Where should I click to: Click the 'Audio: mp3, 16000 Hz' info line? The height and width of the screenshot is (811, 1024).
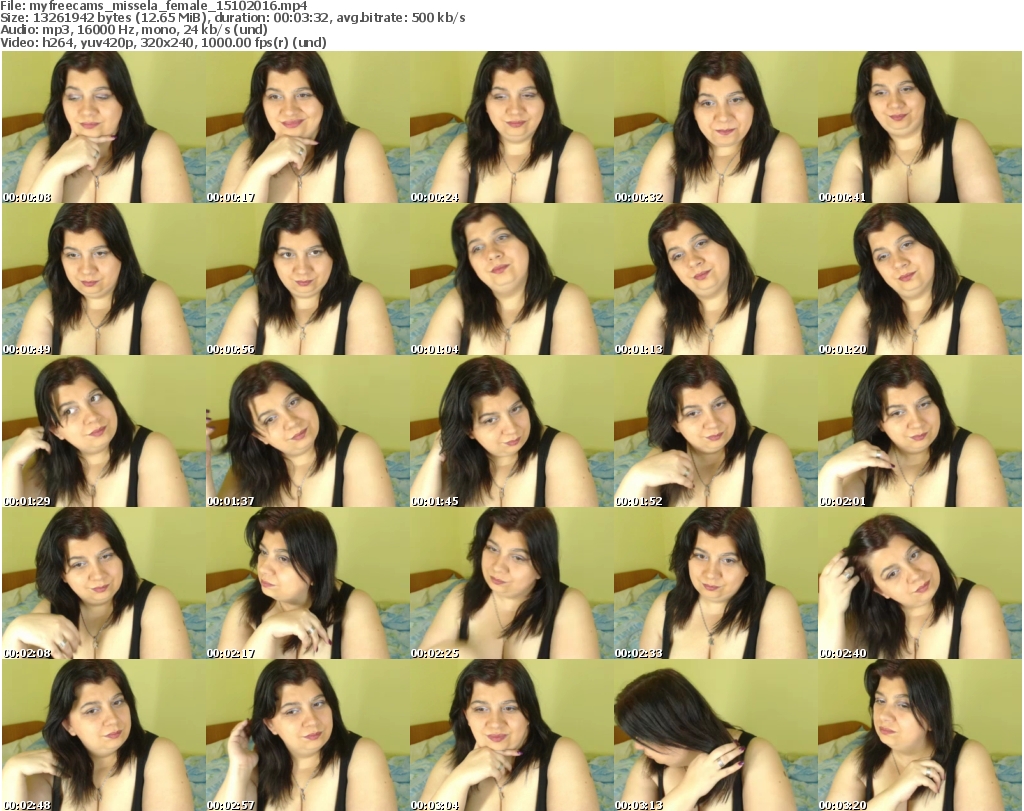point(134,30)
